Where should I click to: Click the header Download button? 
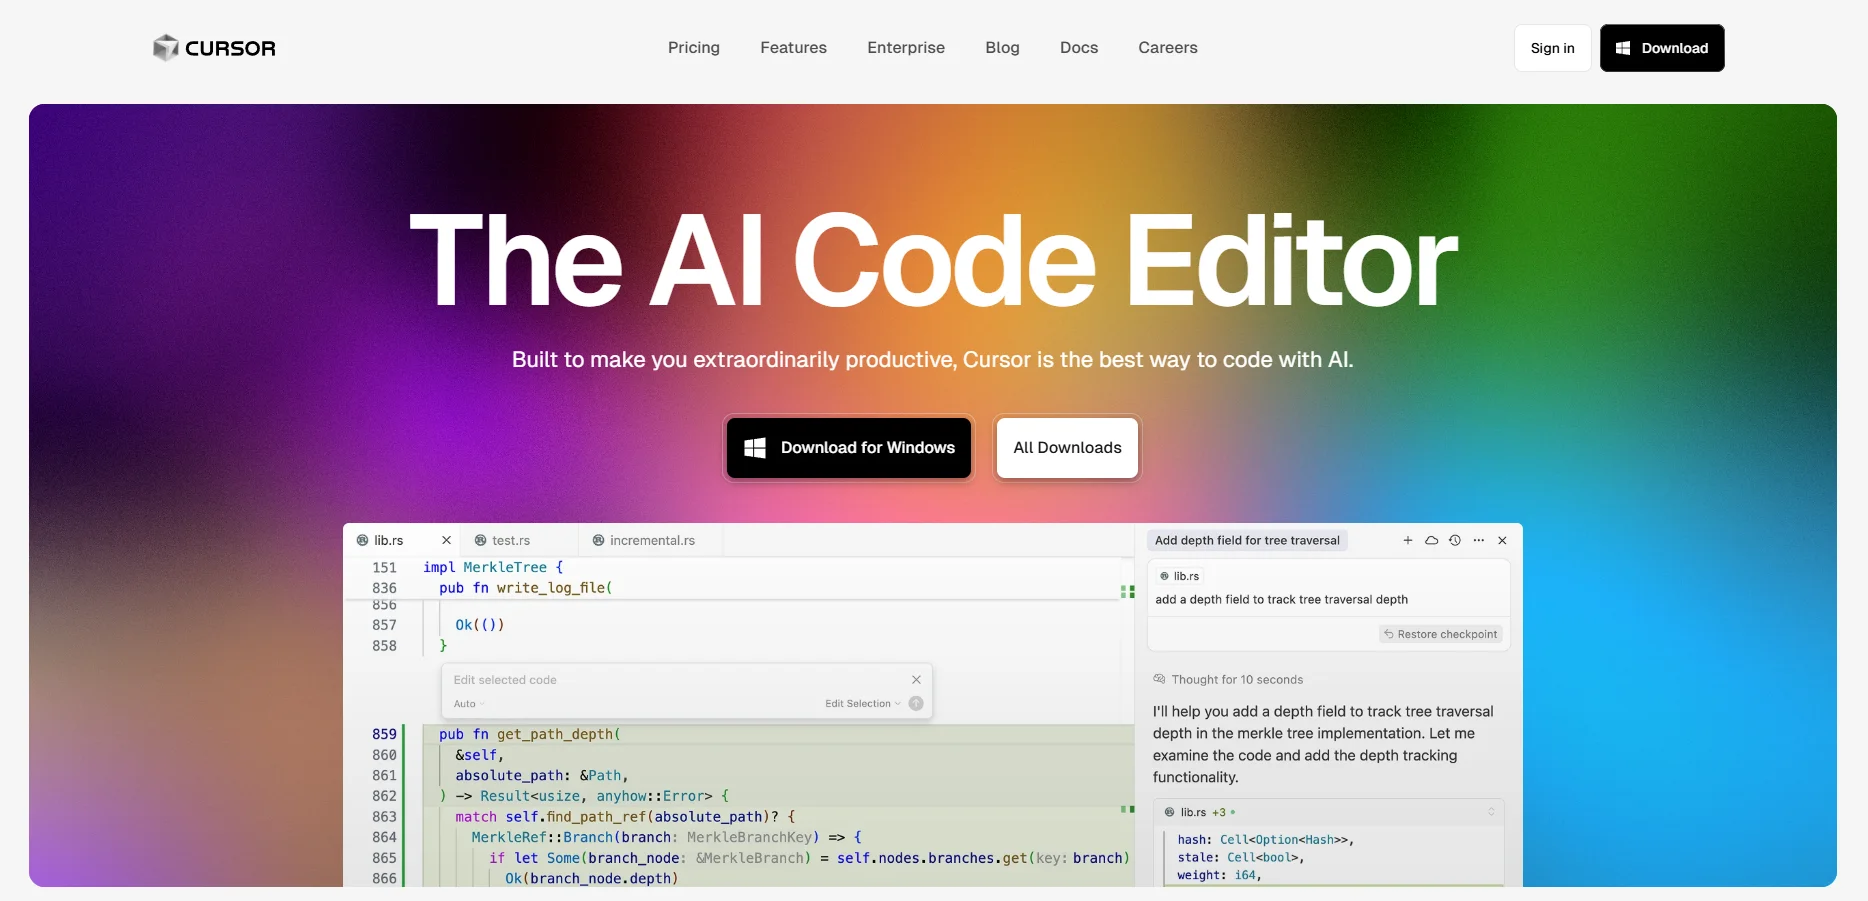point(1662,48)
